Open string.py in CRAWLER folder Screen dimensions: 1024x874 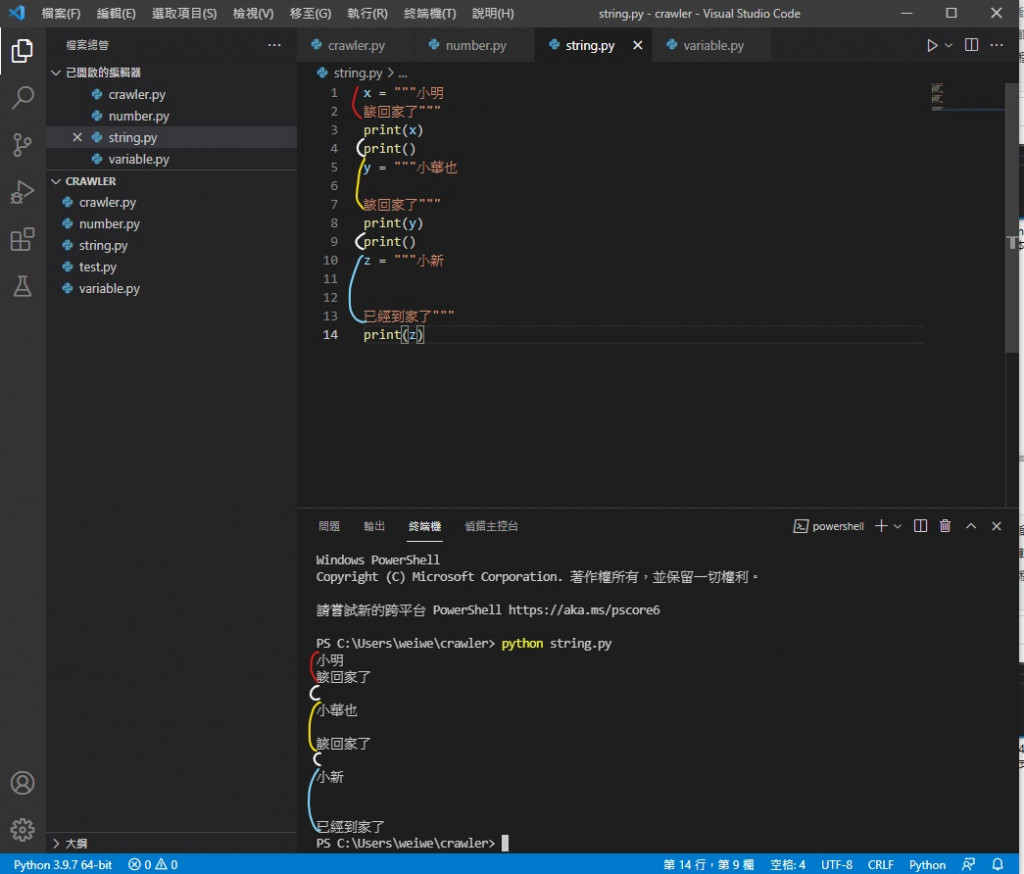click(171, 245)
